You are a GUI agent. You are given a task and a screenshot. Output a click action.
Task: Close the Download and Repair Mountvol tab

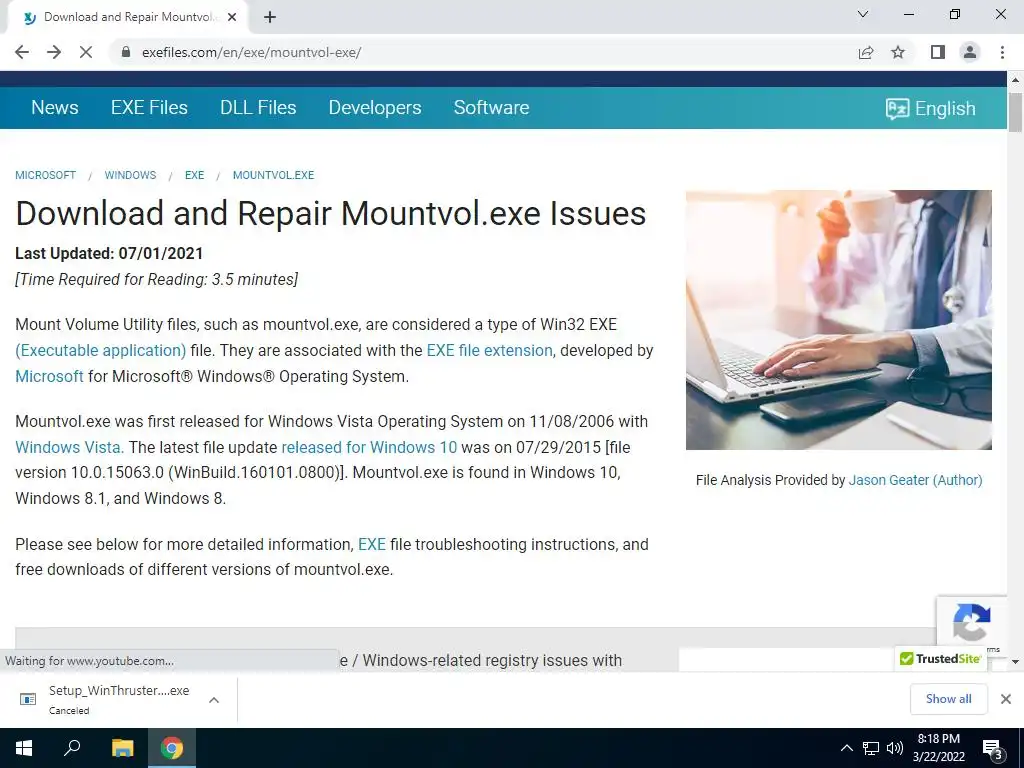coord(231,17)
